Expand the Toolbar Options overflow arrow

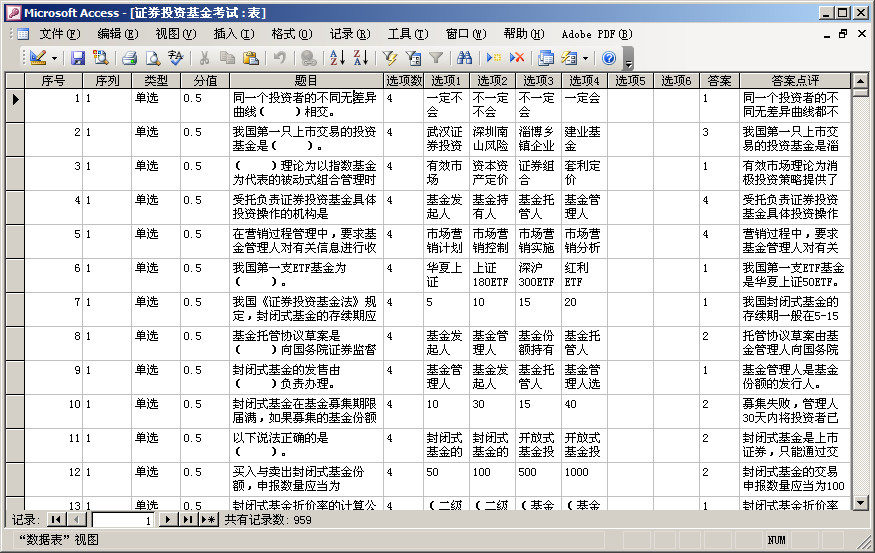tap(629, 58)
